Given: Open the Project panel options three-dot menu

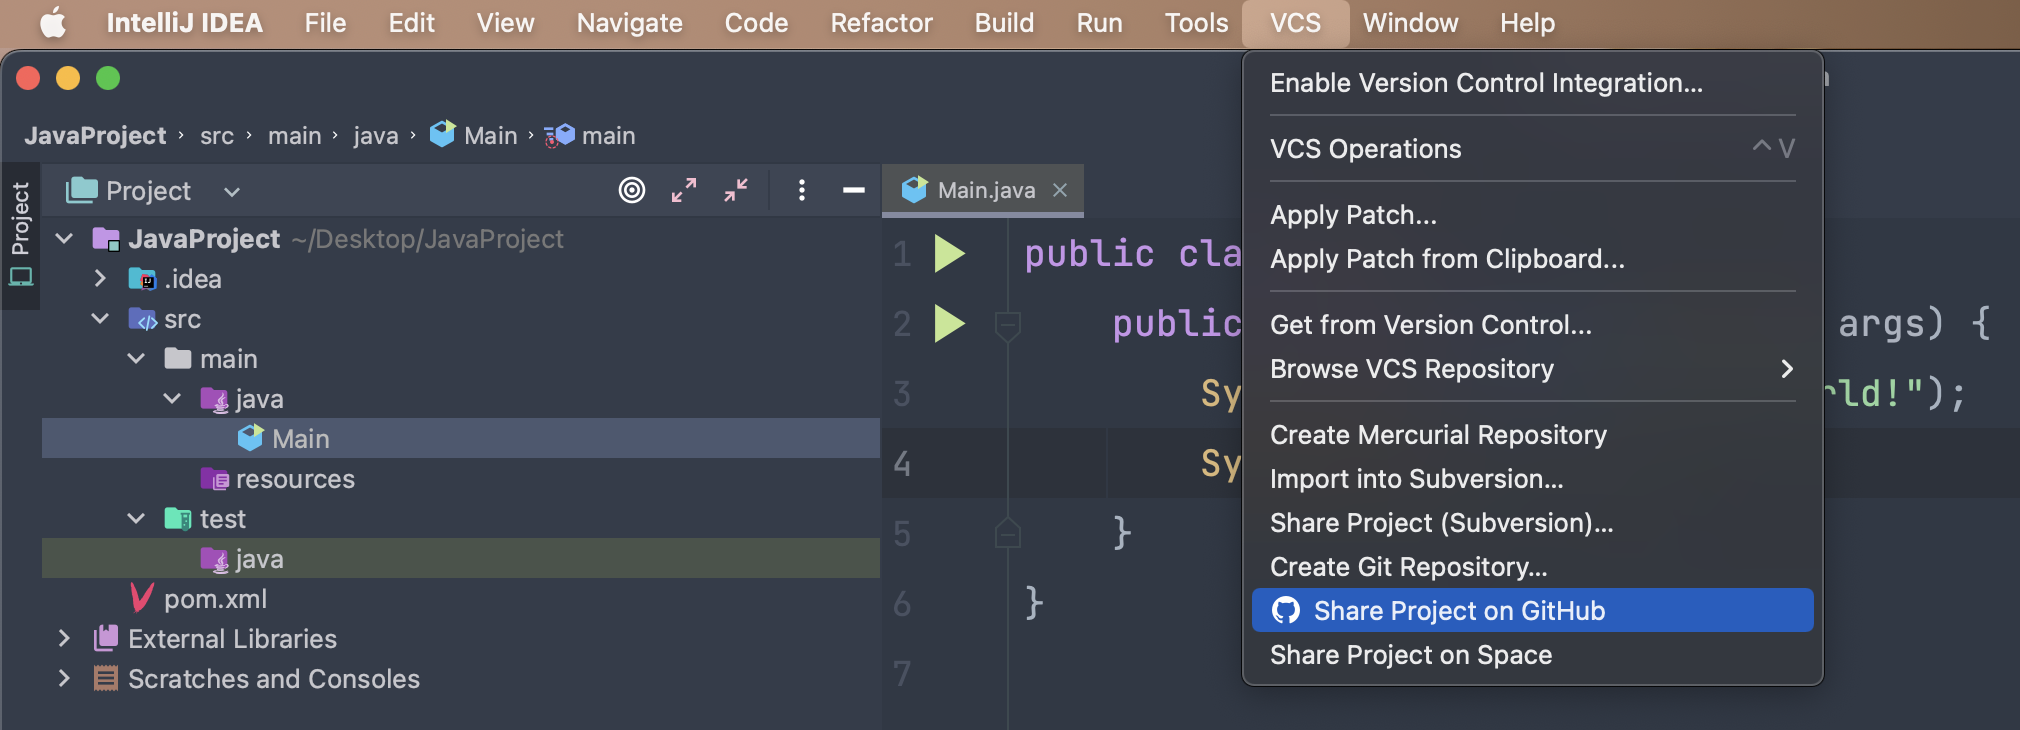Looking at the screenshot, I should 802,190.
